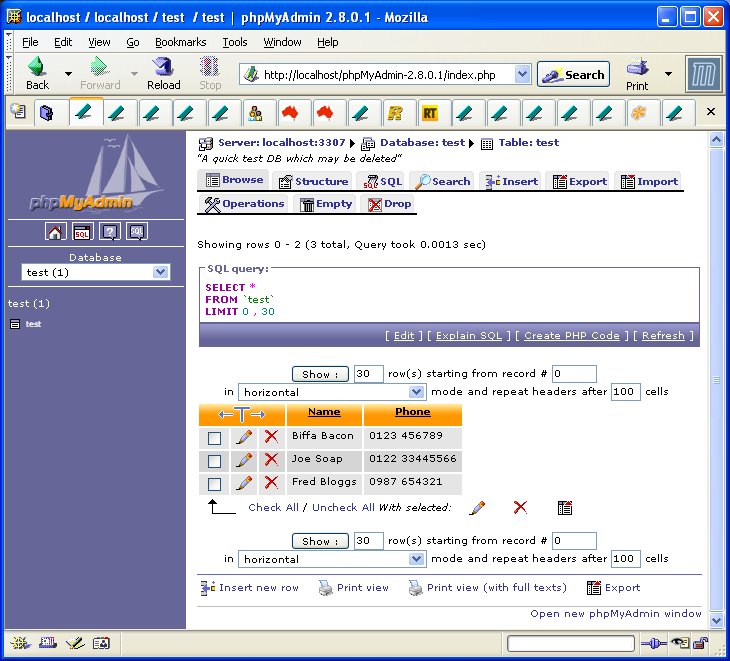Click the upper repeat headers cells field
The width and height of the screenshot is (730, 661).
point(625,392)
